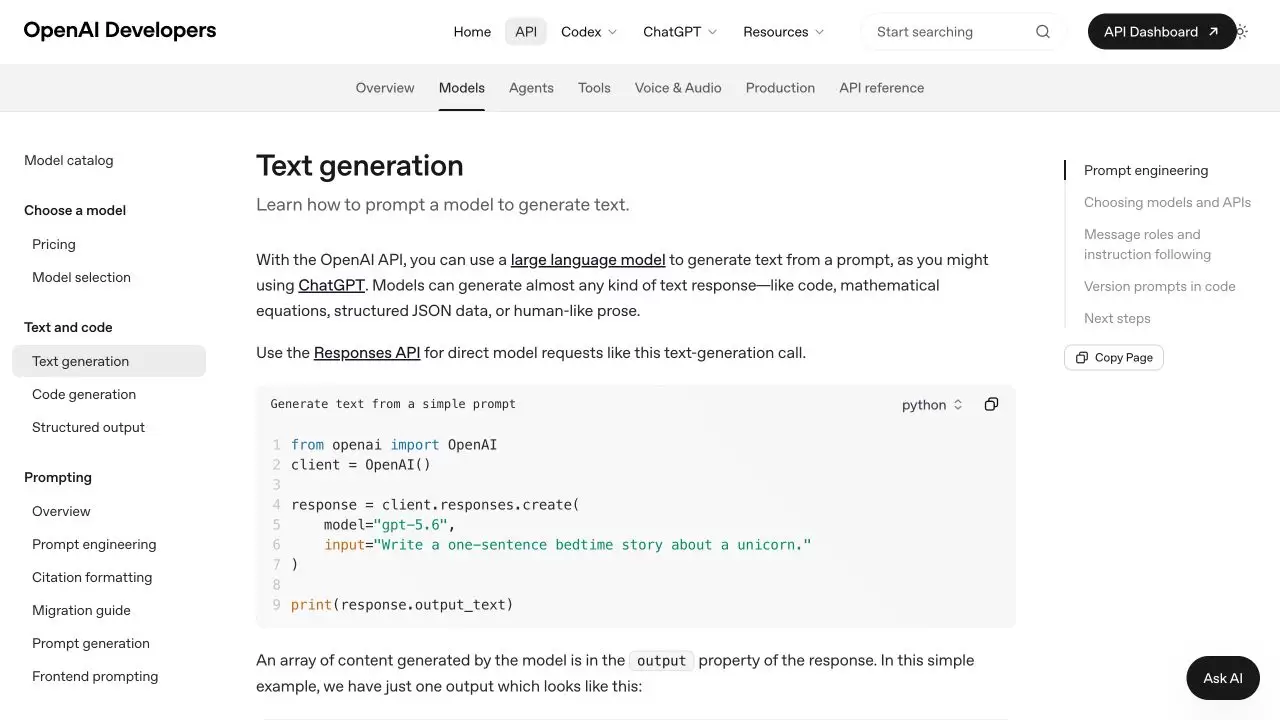1280x720 pixels.
Task: Open Model selection sidebar link
Action: (x=81, y=277)
